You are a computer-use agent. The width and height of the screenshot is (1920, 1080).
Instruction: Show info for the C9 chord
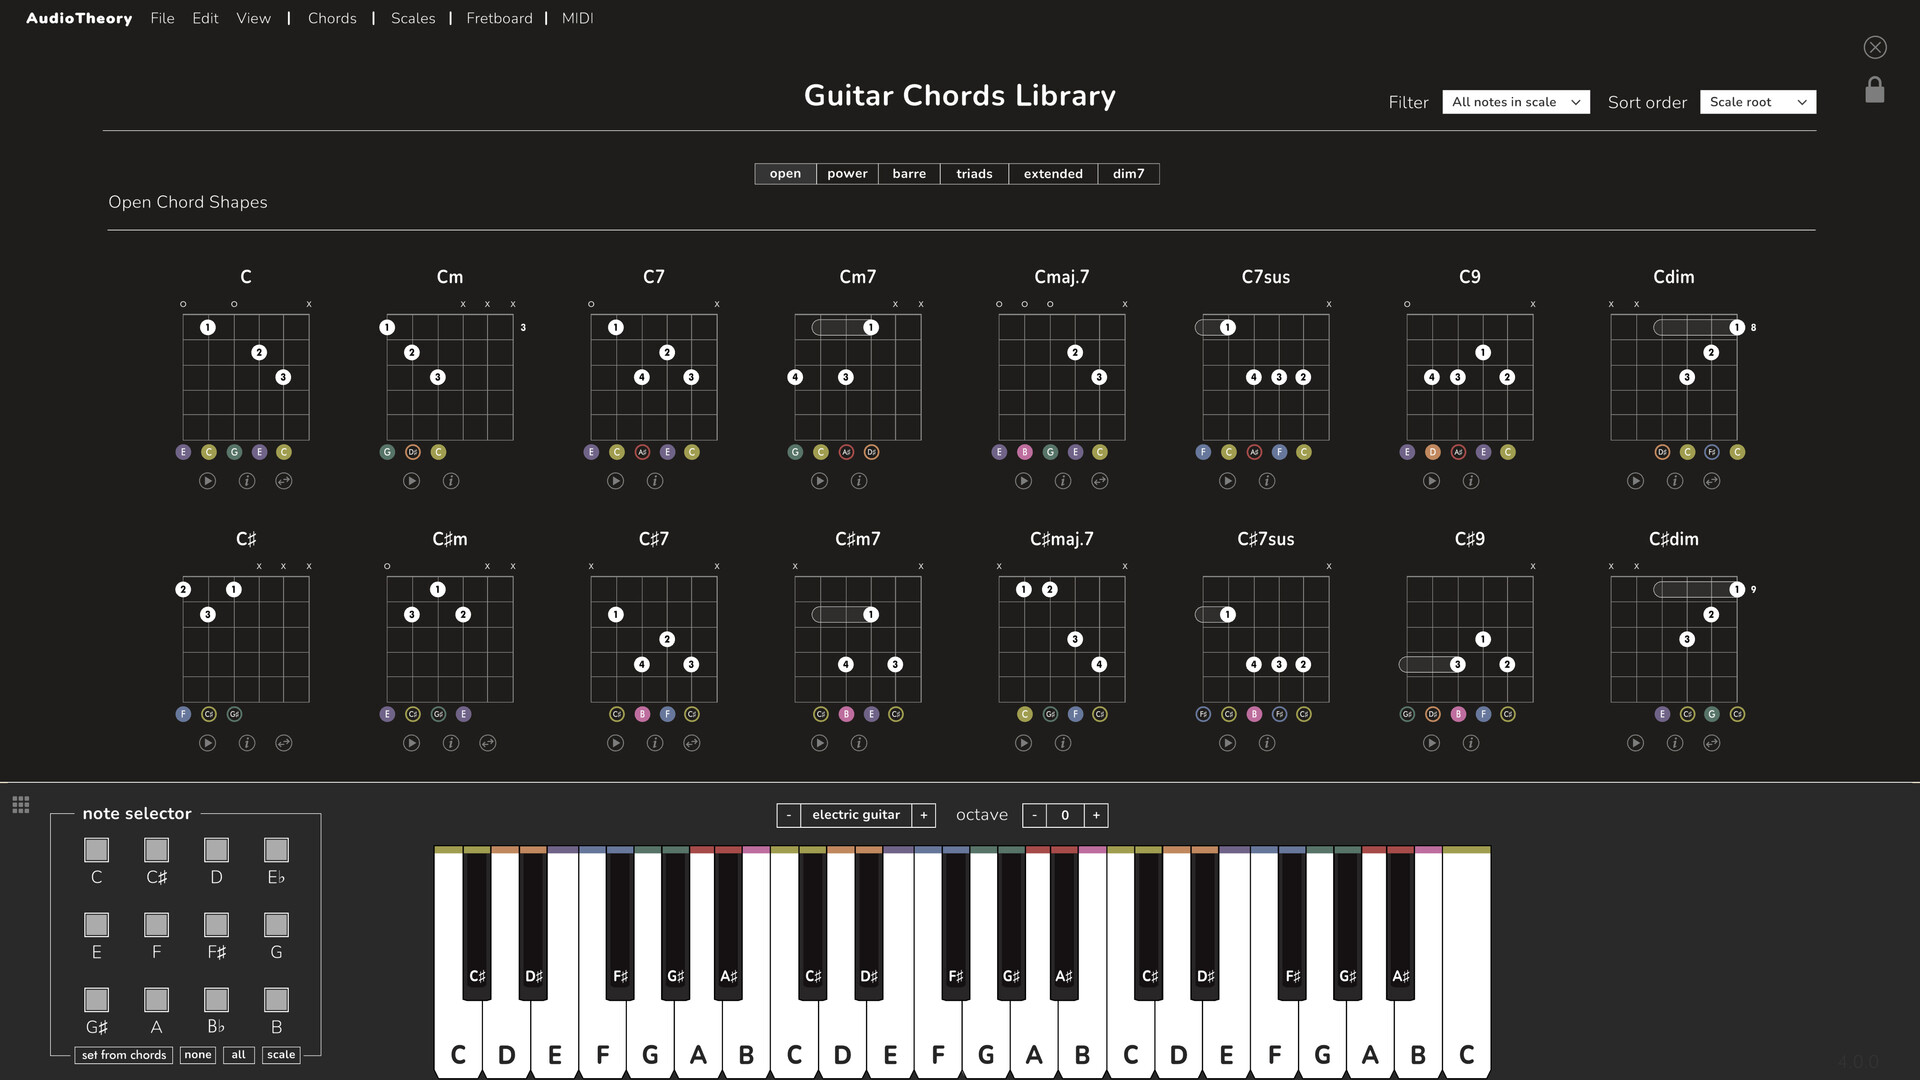[1471, 481]
